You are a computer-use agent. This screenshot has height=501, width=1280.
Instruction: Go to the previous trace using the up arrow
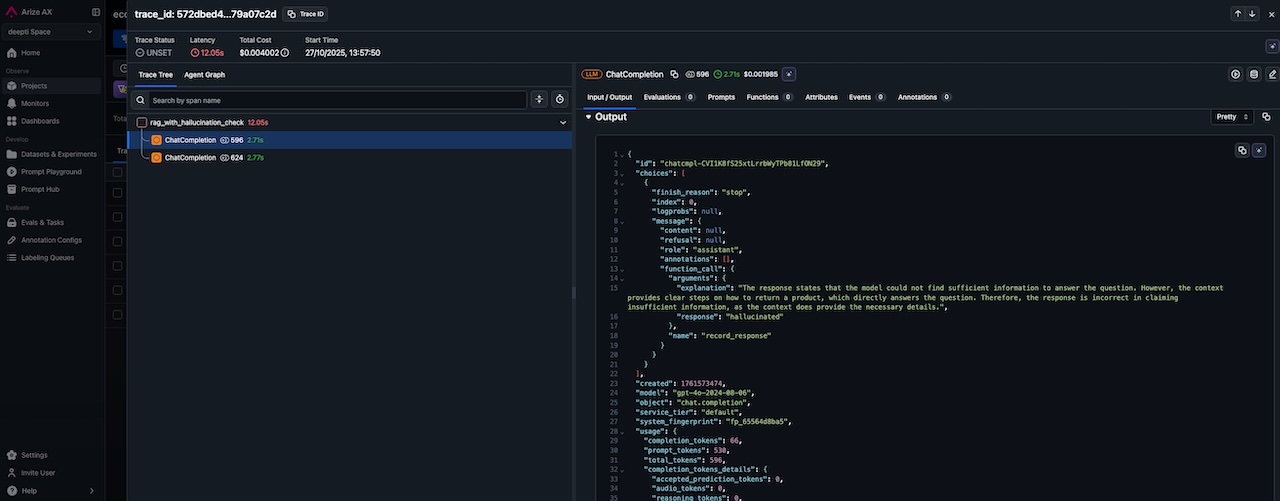pos(1238,14)
